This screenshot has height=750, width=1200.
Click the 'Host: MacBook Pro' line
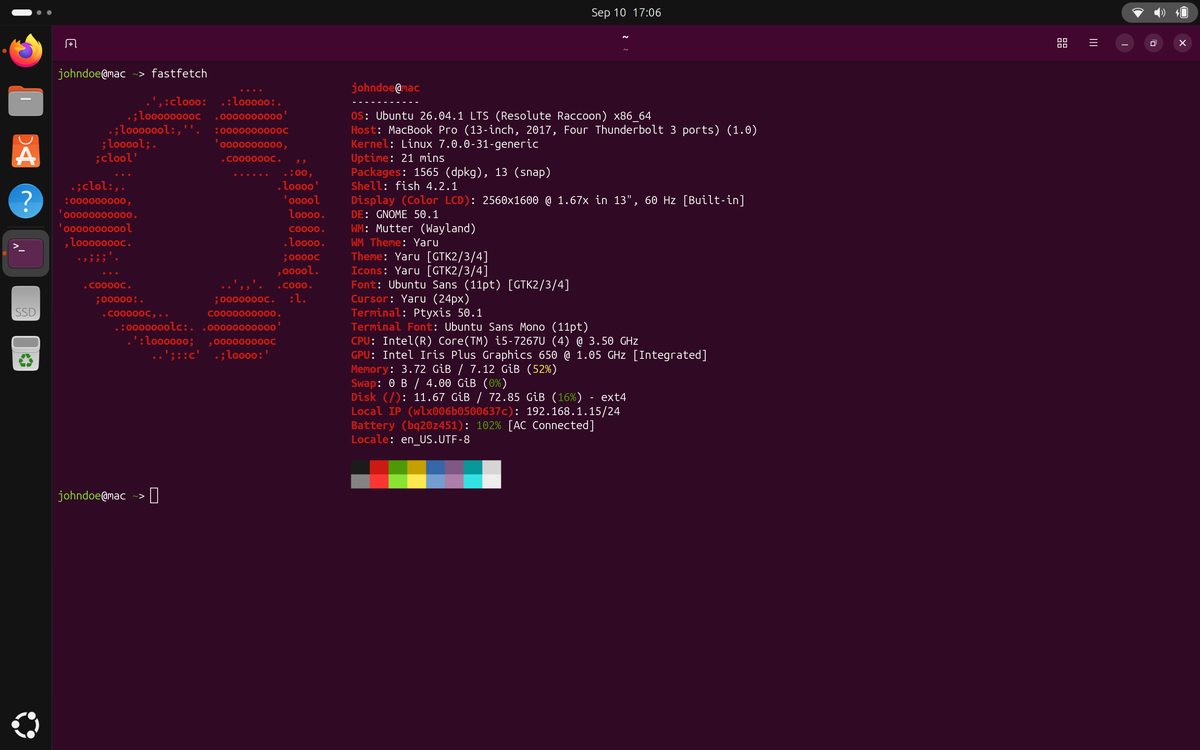click(x=554, y=130)
